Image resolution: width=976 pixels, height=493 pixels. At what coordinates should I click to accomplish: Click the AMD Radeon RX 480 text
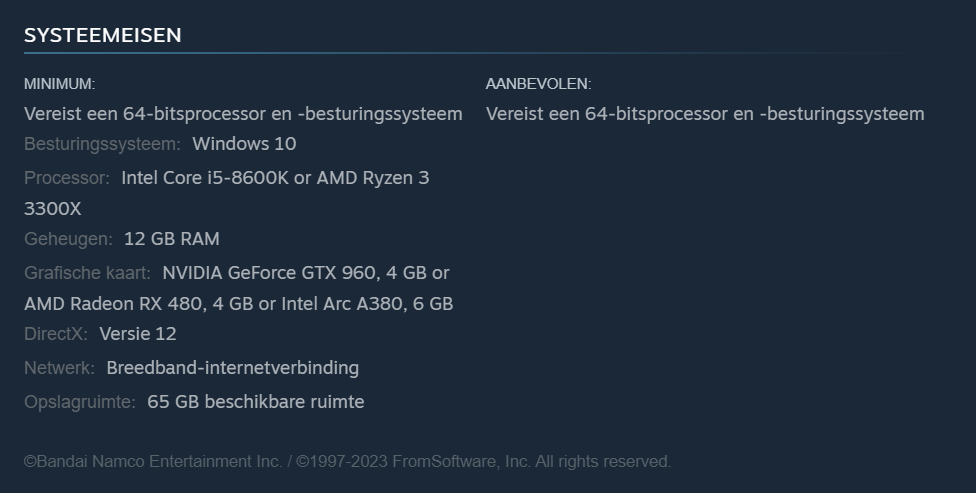tap(113, 304)
